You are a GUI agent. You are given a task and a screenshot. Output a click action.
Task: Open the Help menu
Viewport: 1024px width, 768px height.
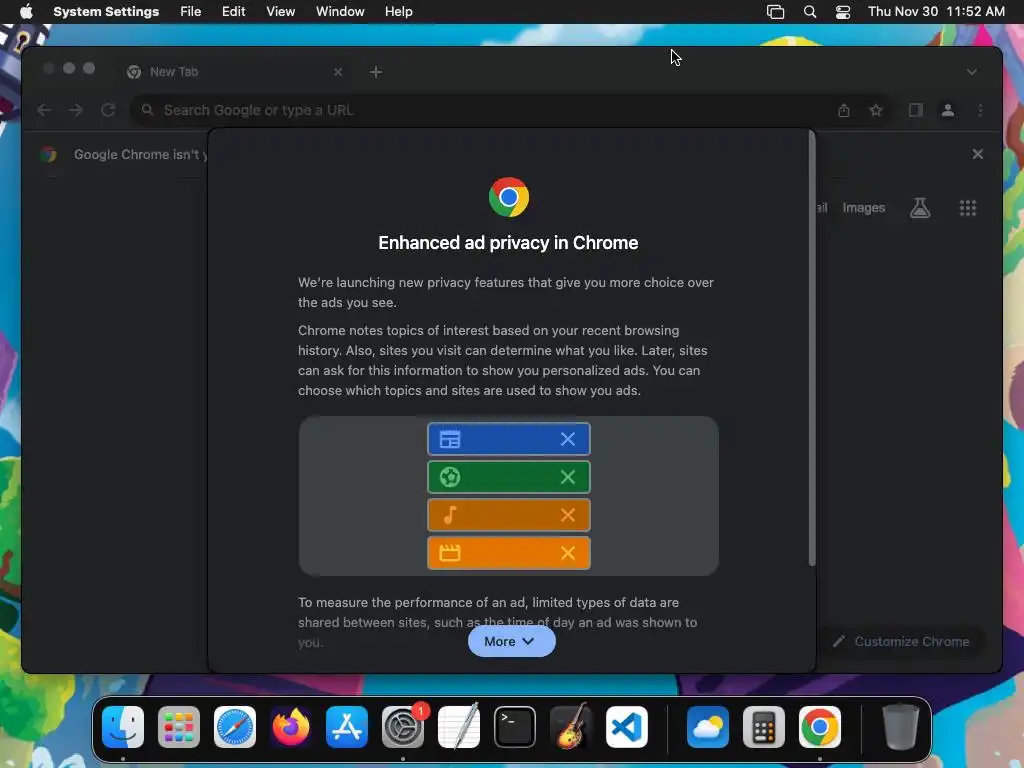[x=398, y=11]
